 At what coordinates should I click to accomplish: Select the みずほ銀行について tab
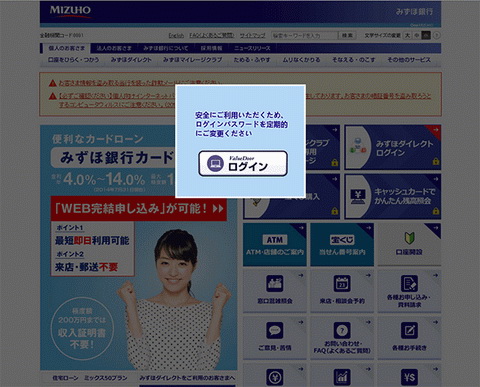166,48
